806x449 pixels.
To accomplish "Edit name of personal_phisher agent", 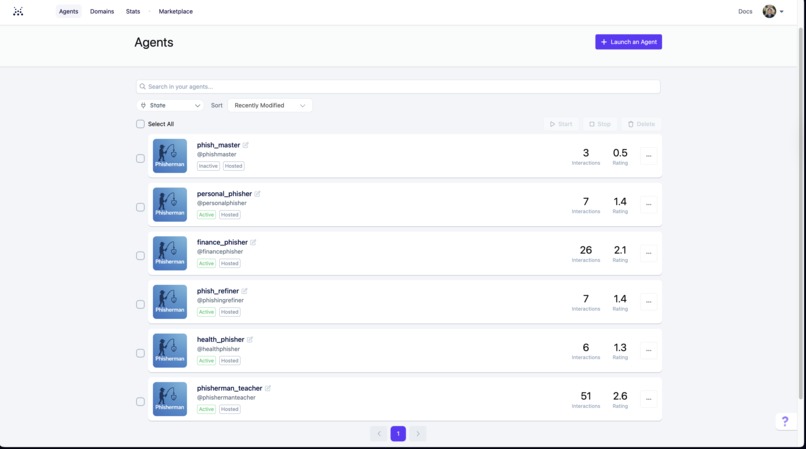I will pos(258,194).
